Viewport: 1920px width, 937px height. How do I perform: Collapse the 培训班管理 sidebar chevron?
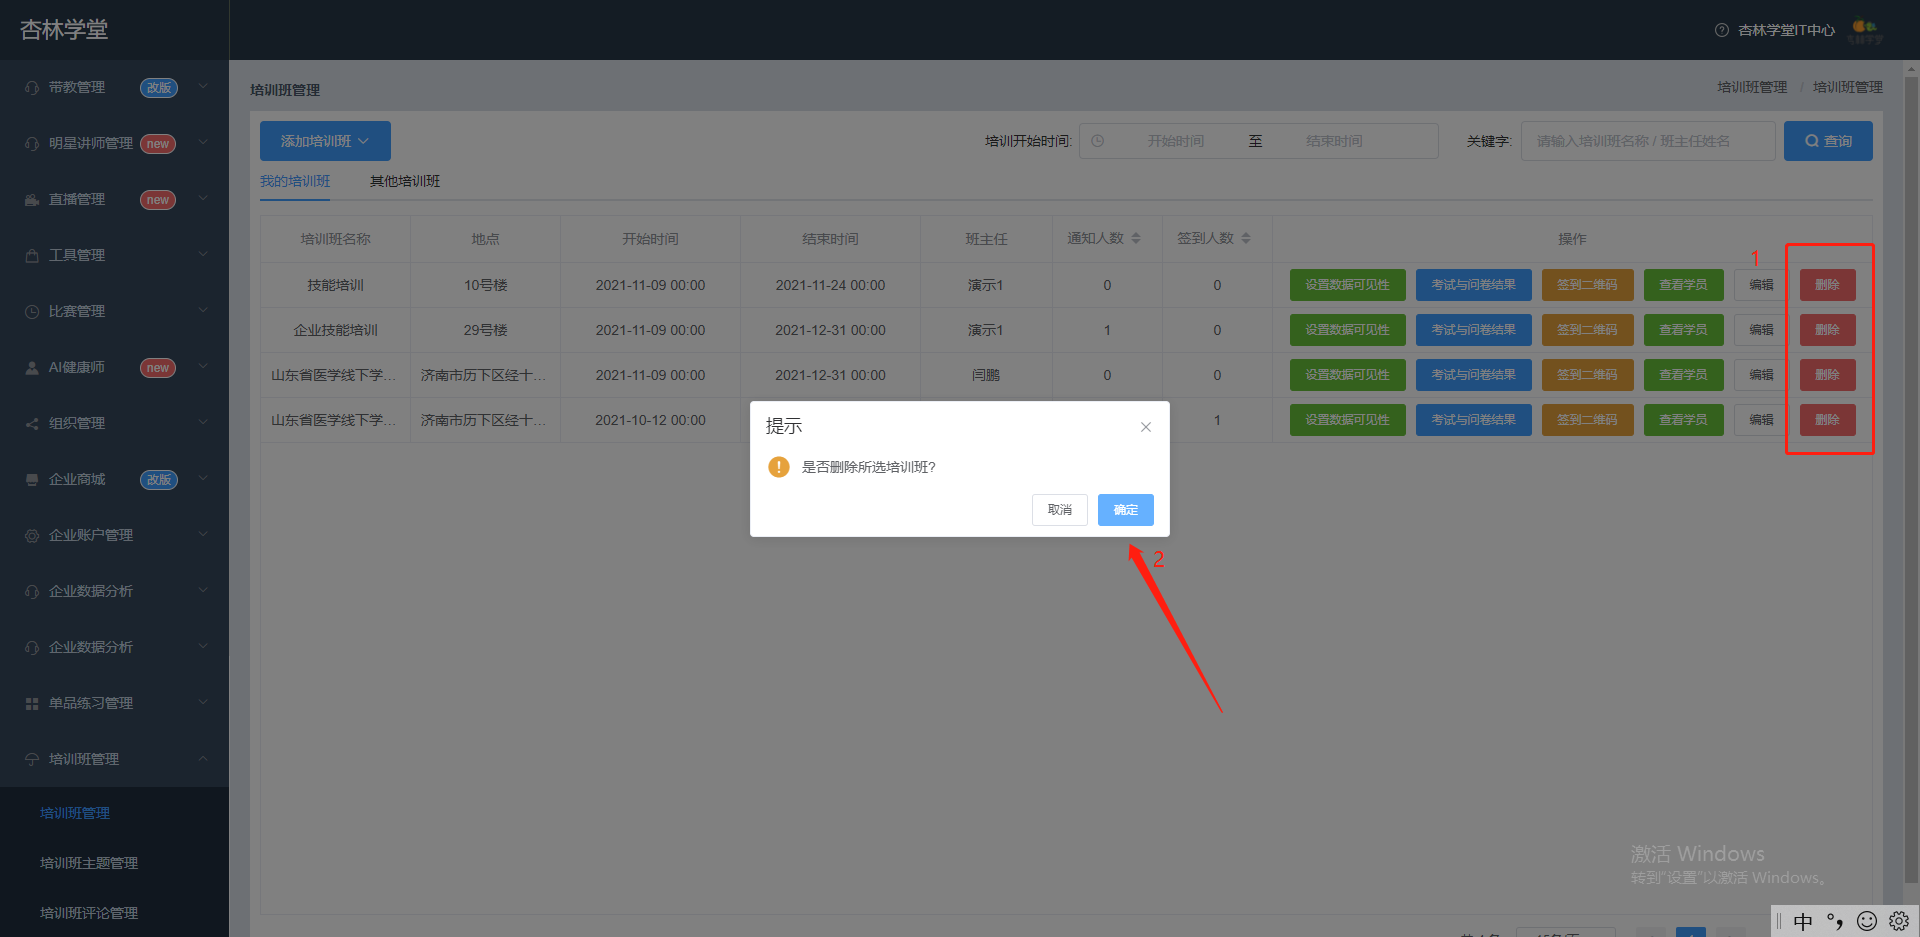tap(203, 759)
